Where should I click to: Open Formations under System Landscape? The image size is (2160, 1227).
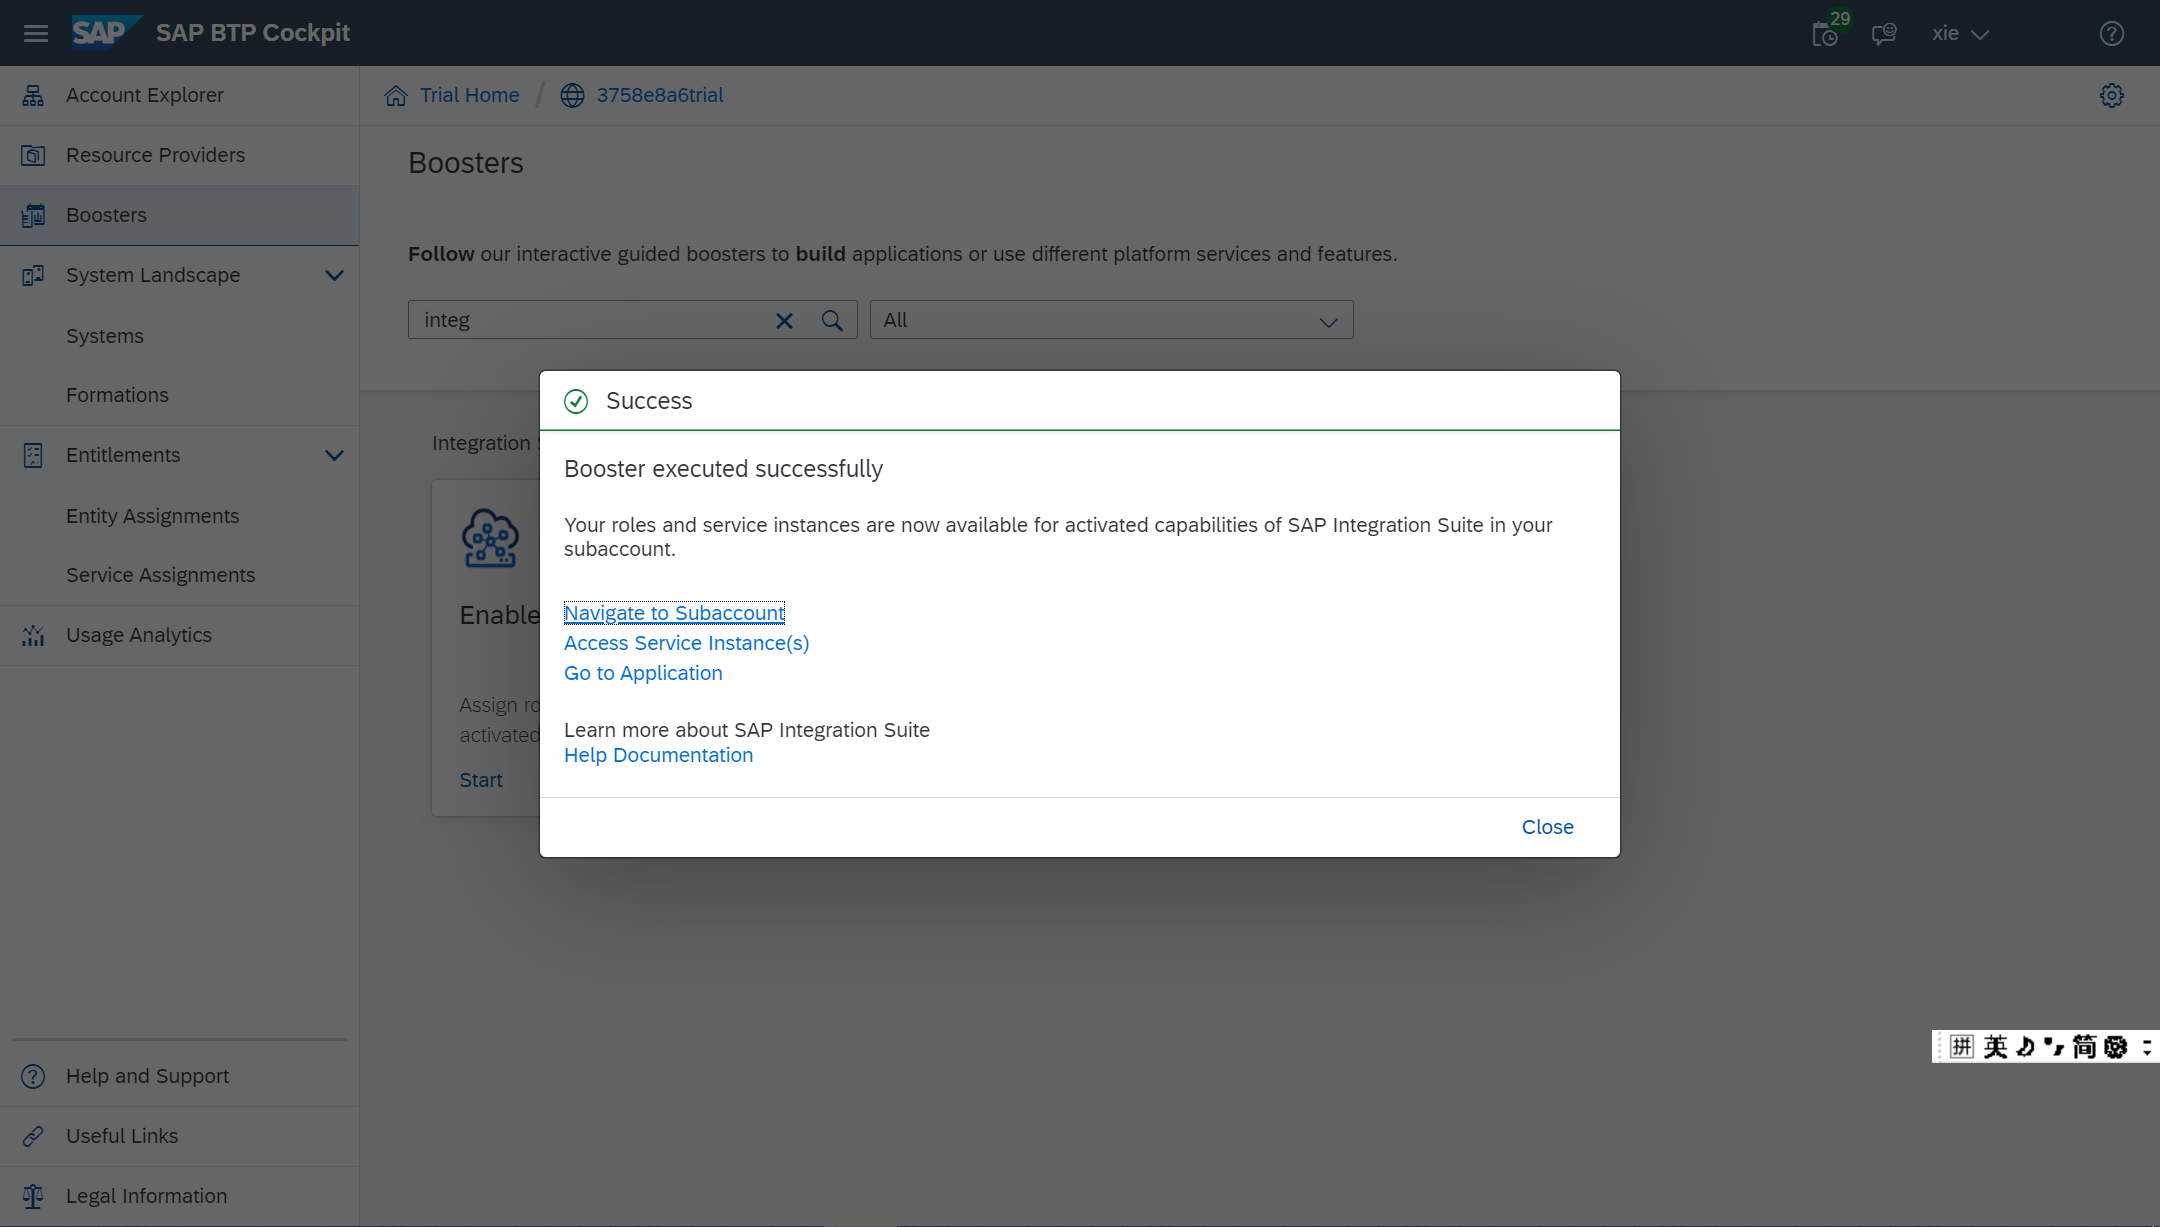[180, 396]
